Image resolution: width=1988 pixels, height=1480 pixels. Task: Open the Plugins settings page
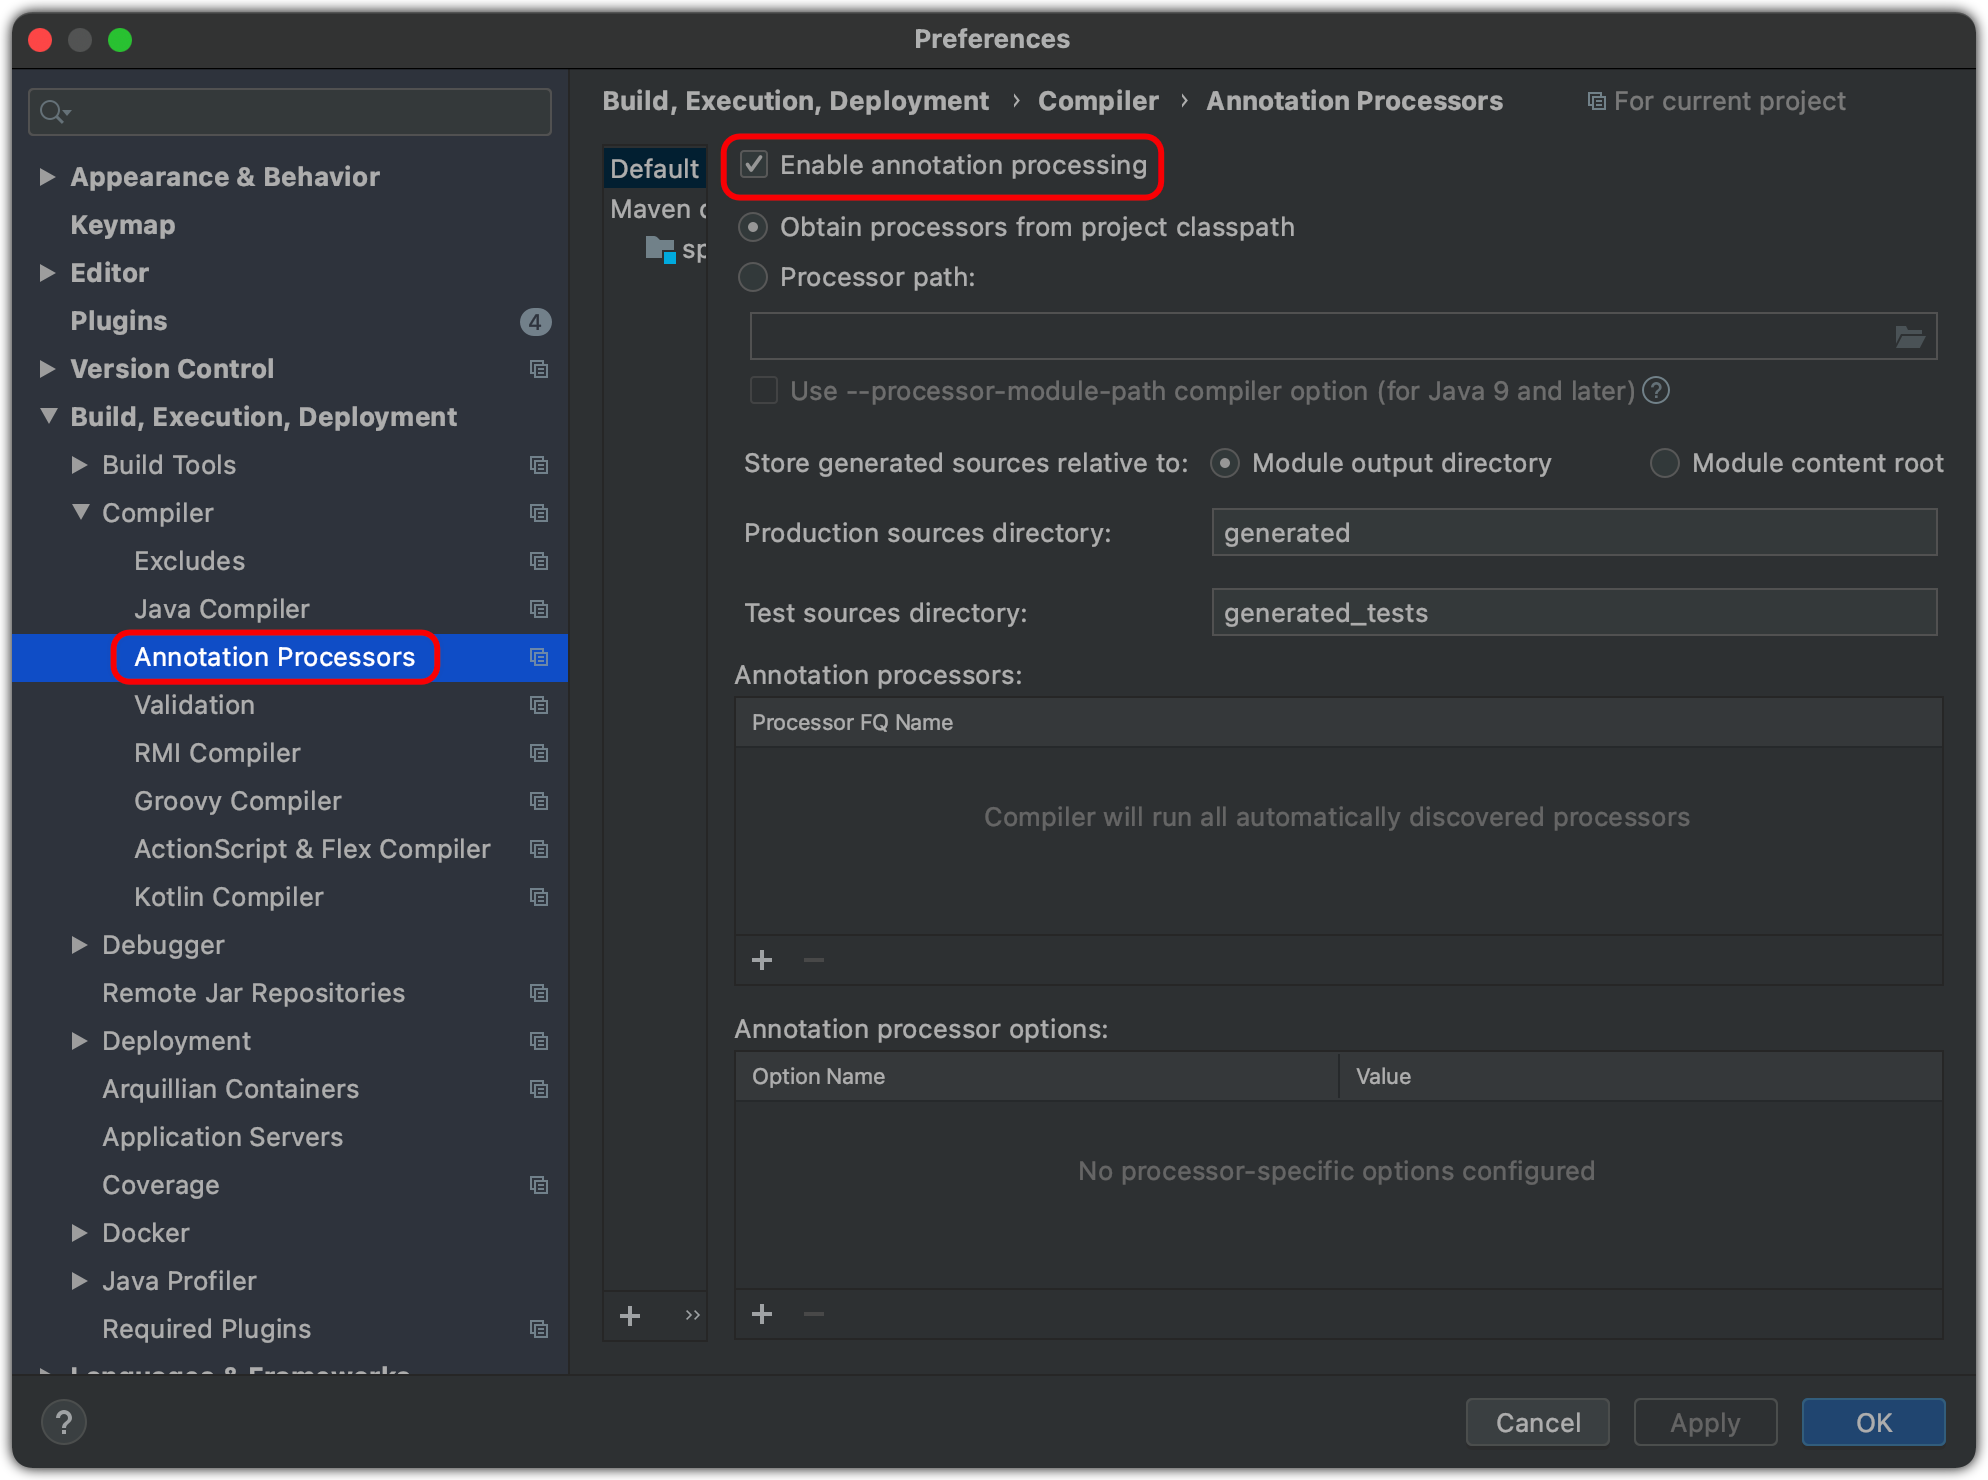pyautogui.click(x=119, y=321)
